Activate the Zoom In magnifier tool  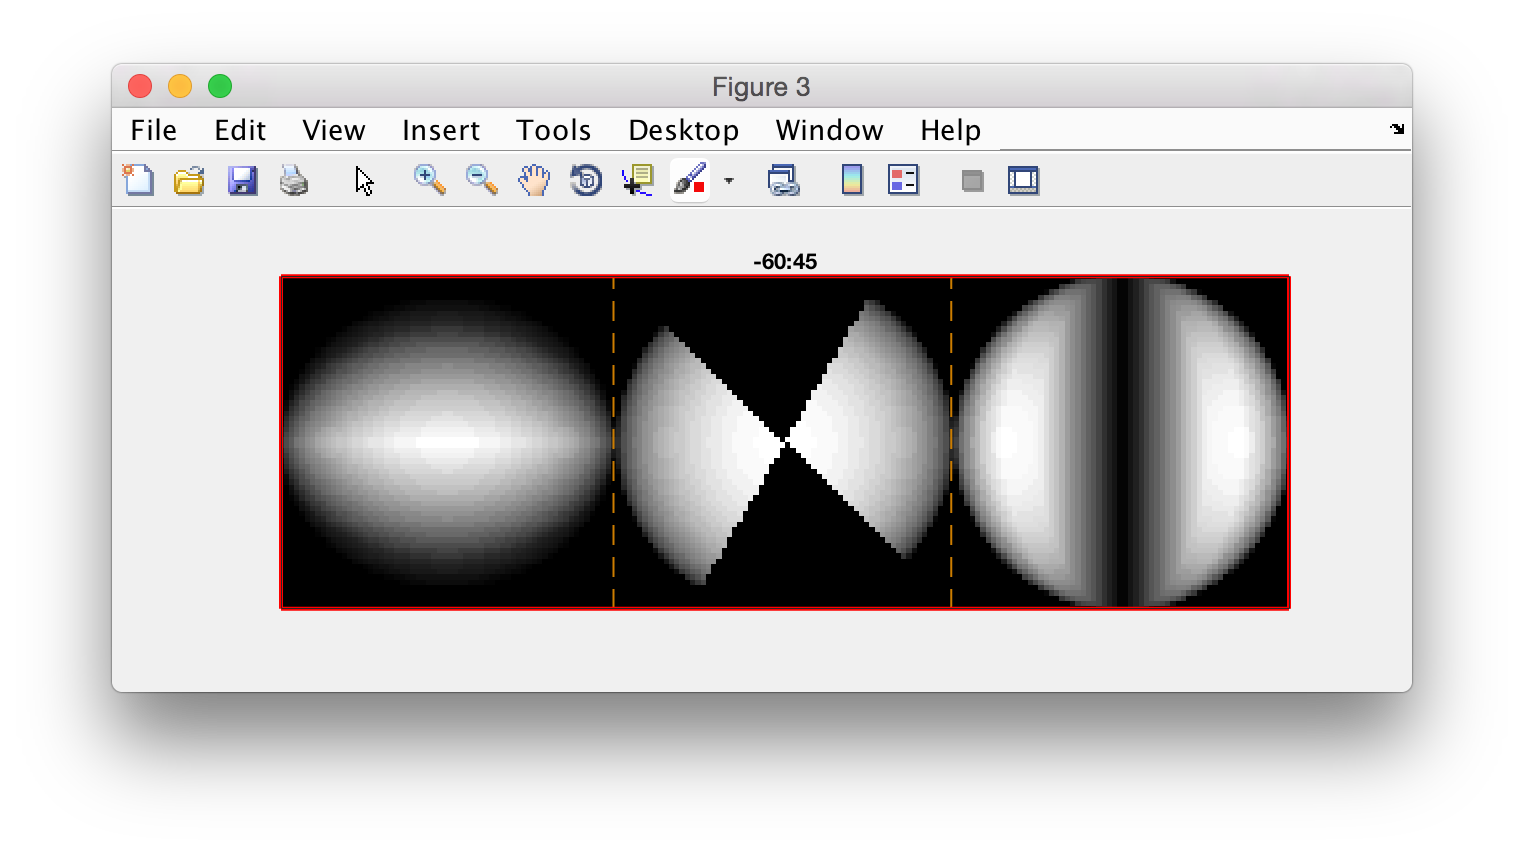point(430,180)
